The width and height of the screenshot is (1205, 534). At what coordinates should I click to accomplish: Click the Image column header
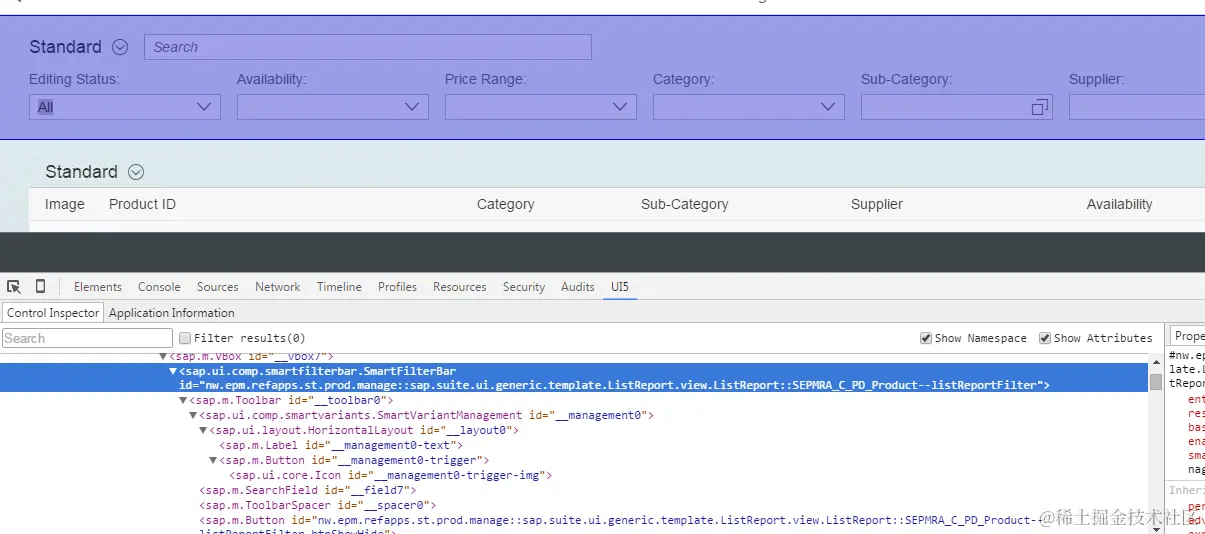65,204
